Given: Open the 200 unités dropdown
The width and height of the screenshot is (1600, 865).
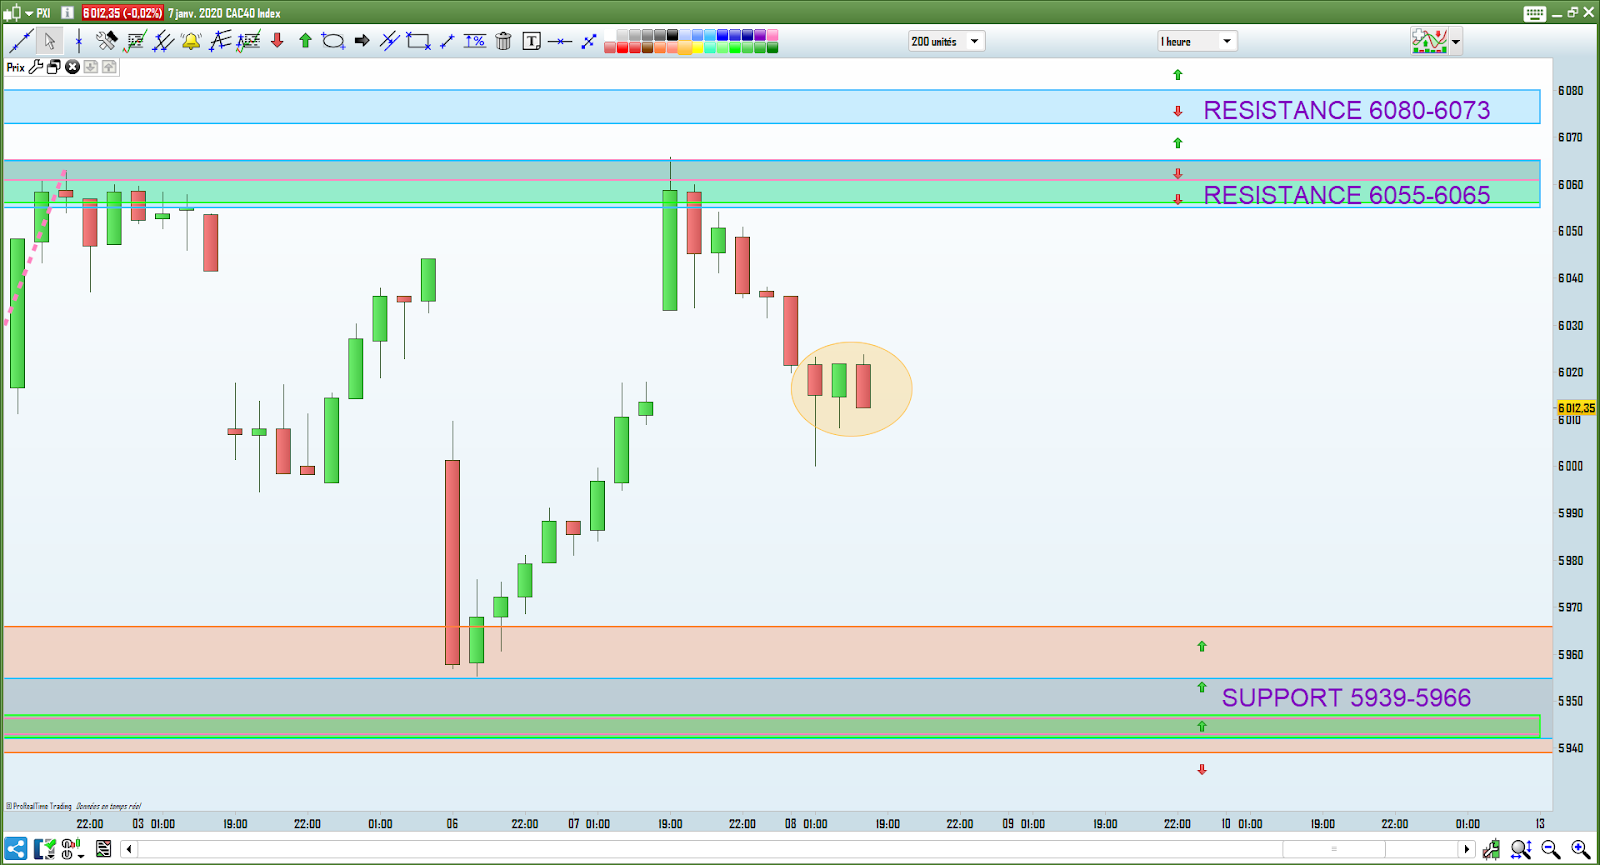Looking at the screenshot, I should [946, 41].
